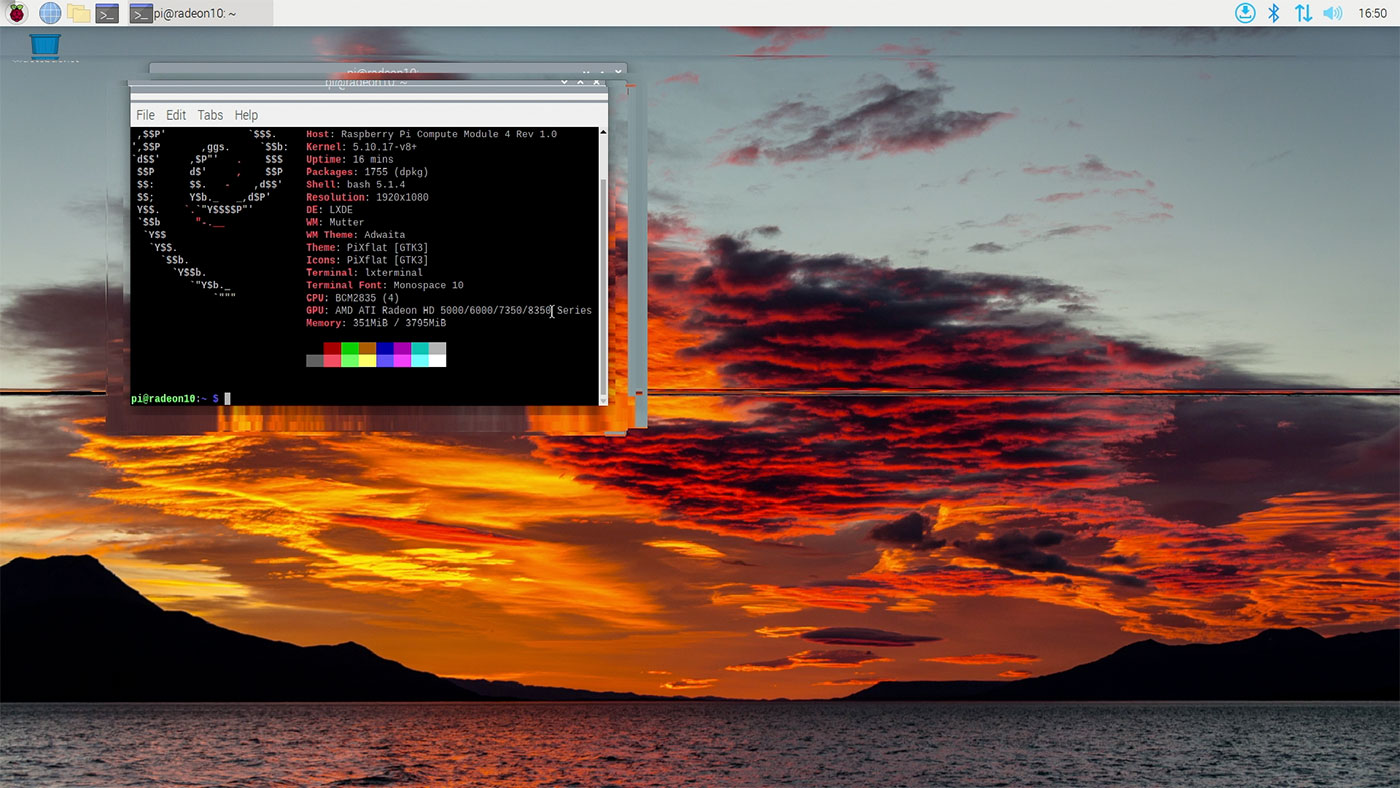
Task: Click the 'Uptime: 16 mins' line
Action: coord(349,160)
